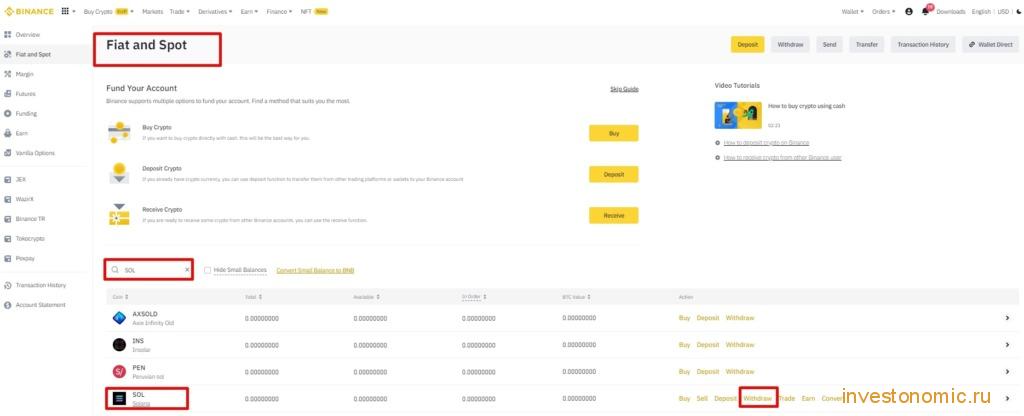Click the Transfer button
This screenshot has height=416, width=1024.
coord(867,44)
